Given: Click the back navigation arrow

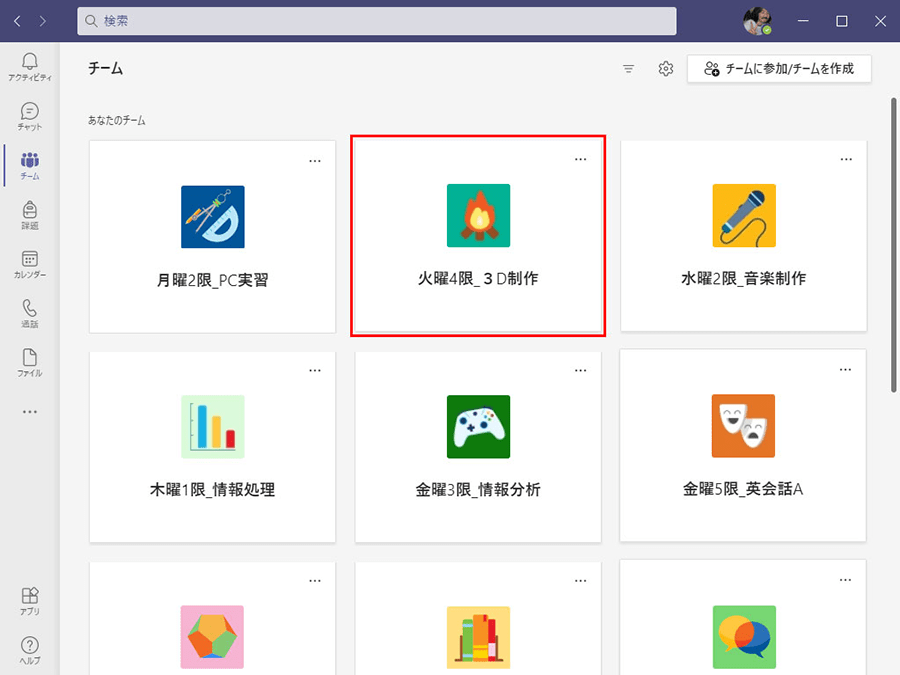Looking at the screenshot, I should coord(17,20).
